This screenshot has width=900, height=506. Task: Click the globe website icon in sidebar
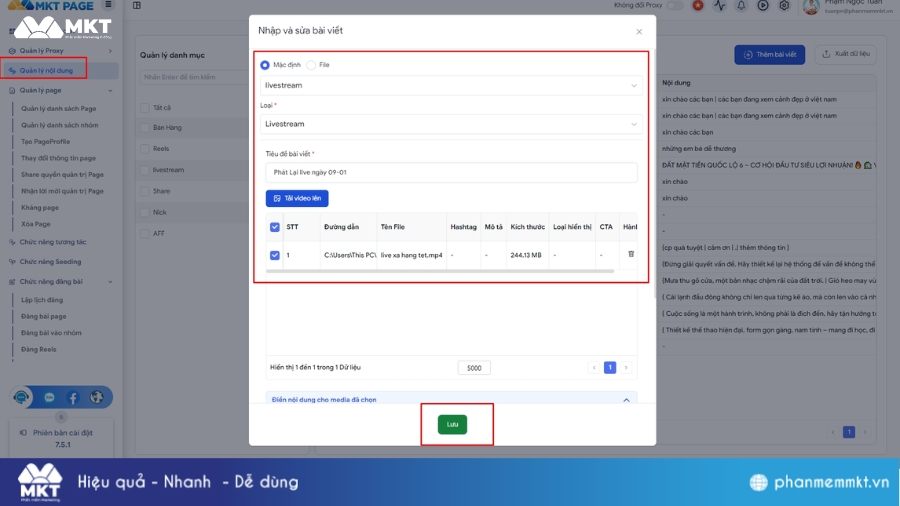point(96,397)
